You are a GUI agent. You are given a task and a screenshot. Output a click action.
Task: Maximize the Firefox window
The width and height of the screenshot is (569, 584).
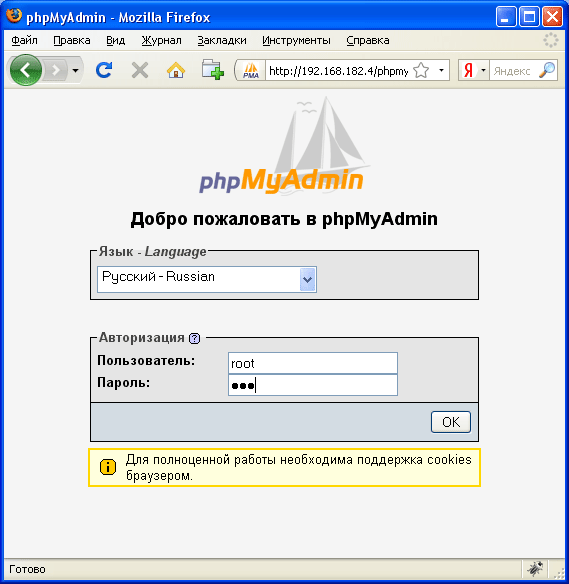pyautogui.click(x=529, y=17)
